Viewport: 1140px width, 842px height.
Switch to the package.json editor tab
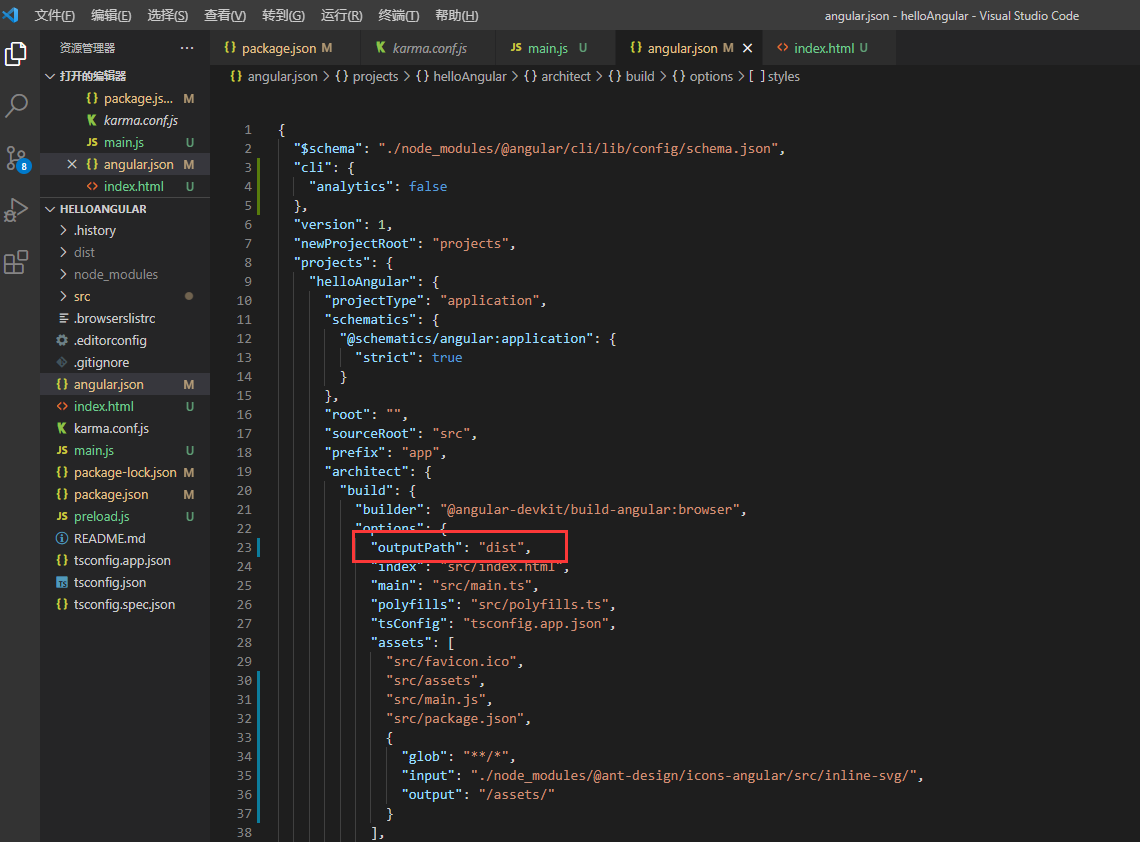coord(285,48)
